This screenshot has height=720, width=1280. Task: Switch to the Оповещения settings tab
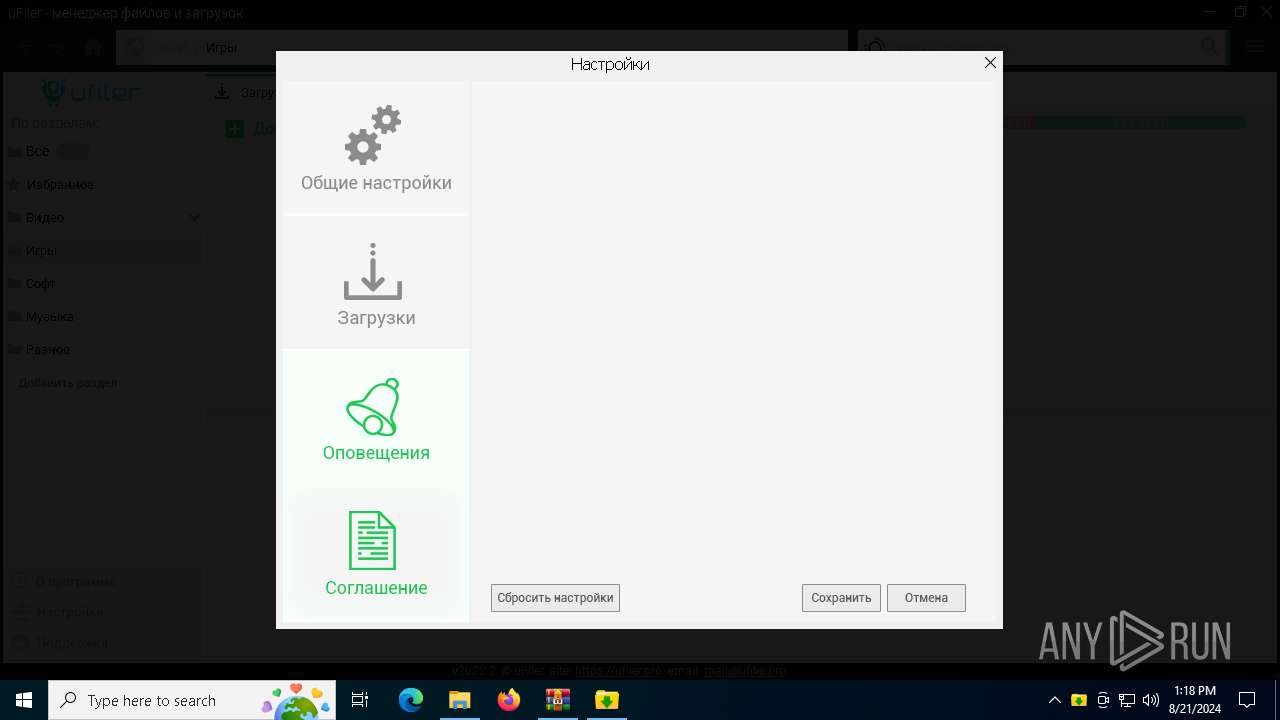[x=376, y=418]
